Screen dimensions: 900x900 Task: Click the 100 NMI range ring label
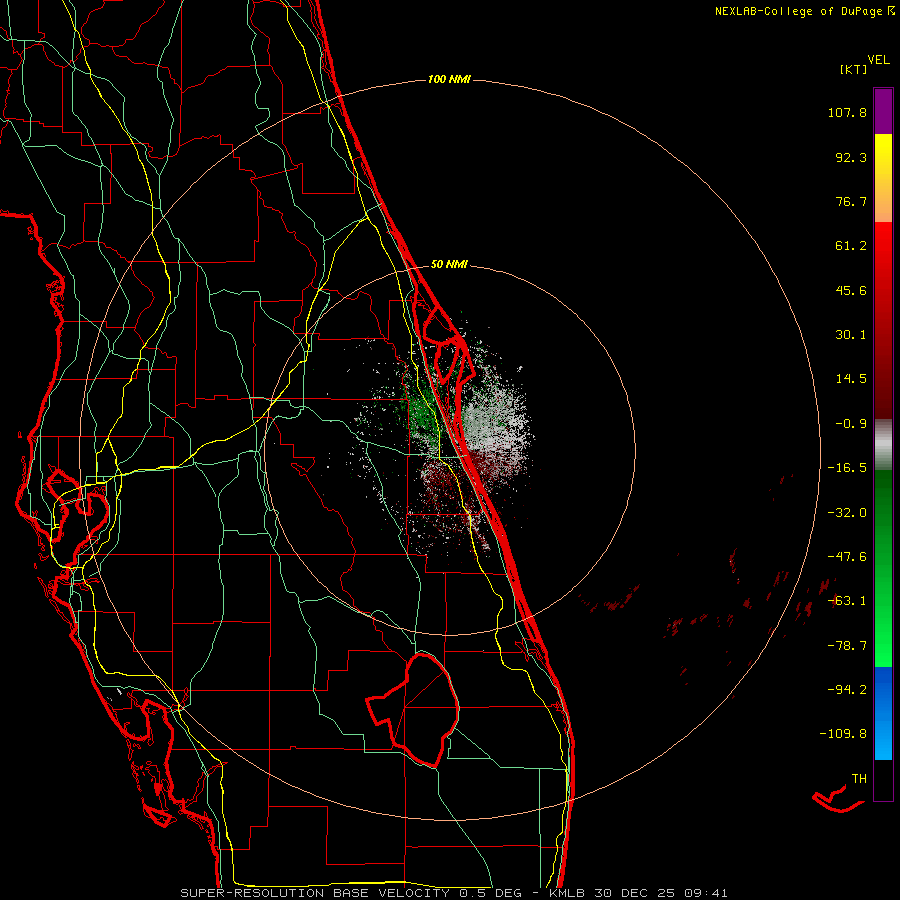pyautogui.click(x=449, y=79)
